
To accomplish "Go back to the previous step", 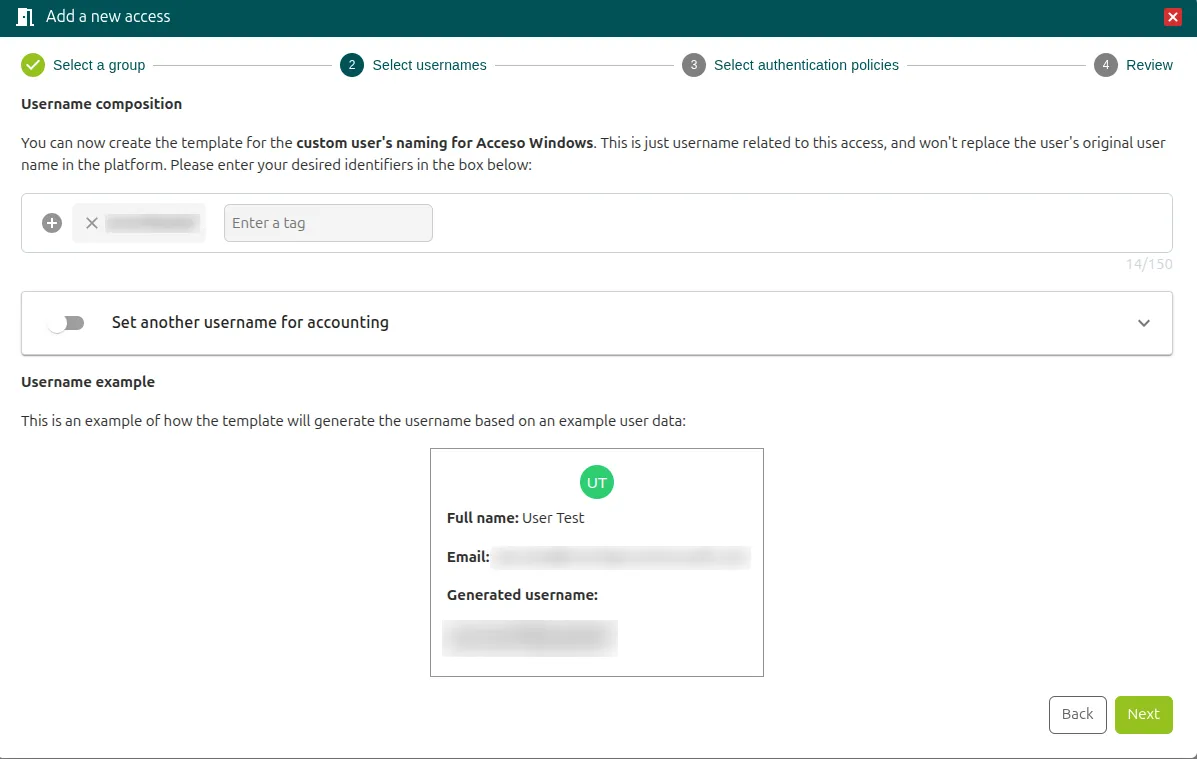I will (1077, 715).
